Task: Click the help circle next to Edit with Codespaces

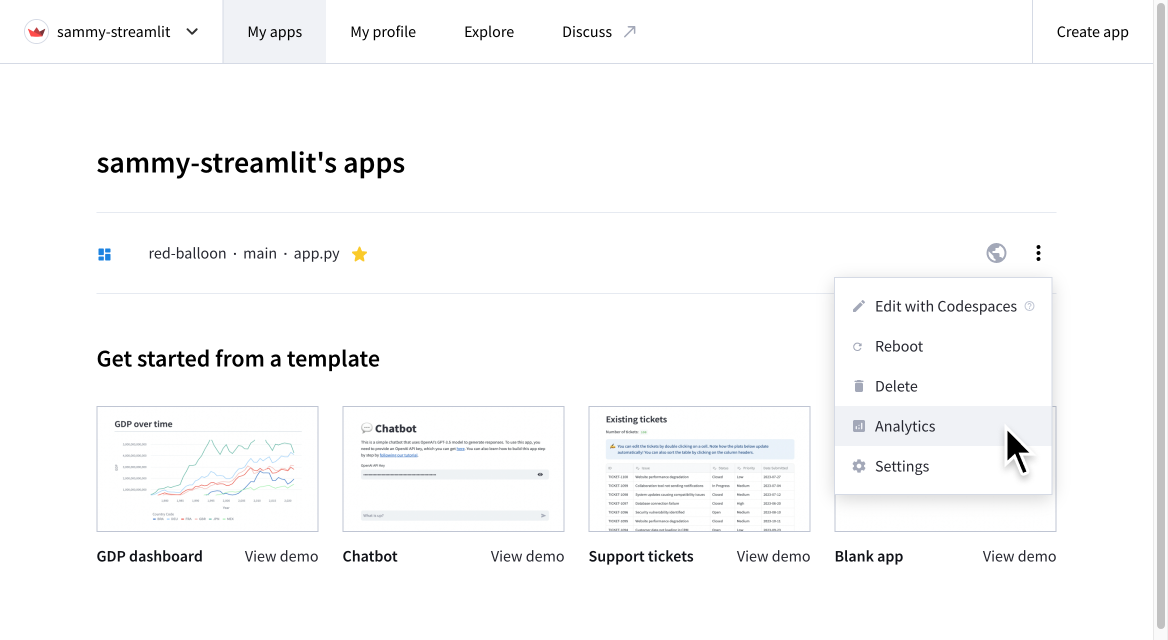Action: (x=1029, y=306)
